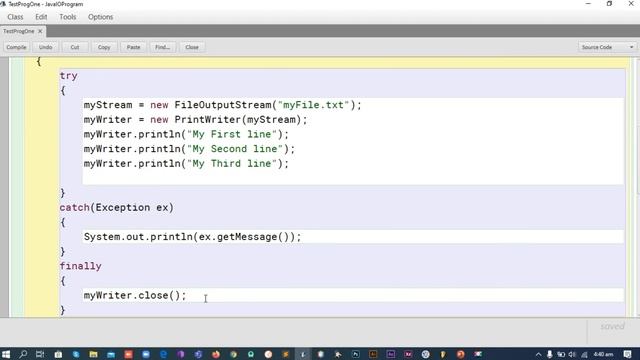Viewport: 640px width, 360px height.
Task: Open Windows search from the taskbar
Action: tap(23, 354)
